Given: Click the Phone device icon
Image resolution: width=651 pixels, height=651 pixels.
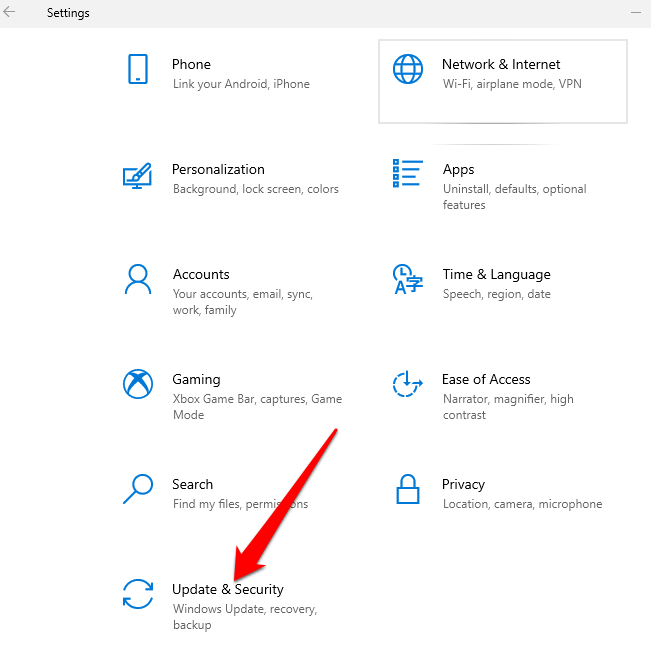Looking at the screenshot, I should coord(137,69).
